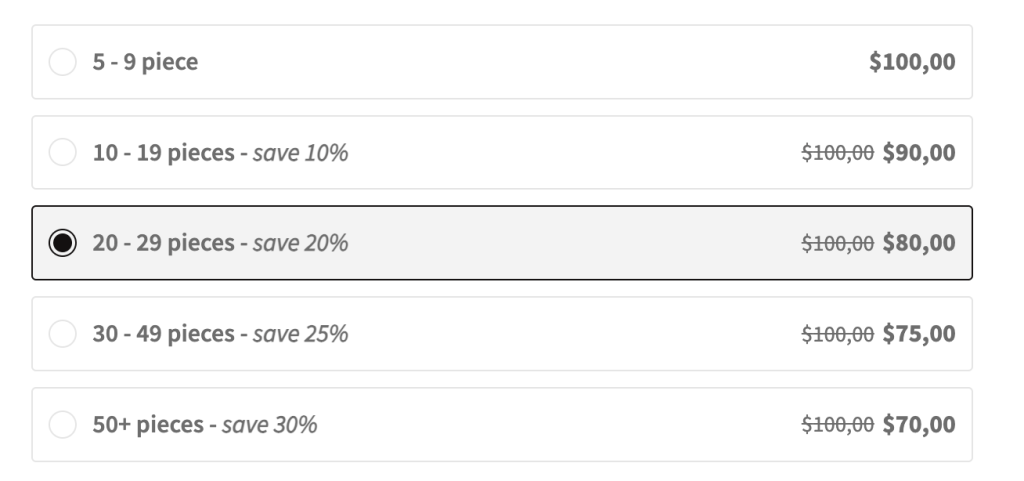
Task: Click the $90,00 discounted price
Action: (919, 153)
